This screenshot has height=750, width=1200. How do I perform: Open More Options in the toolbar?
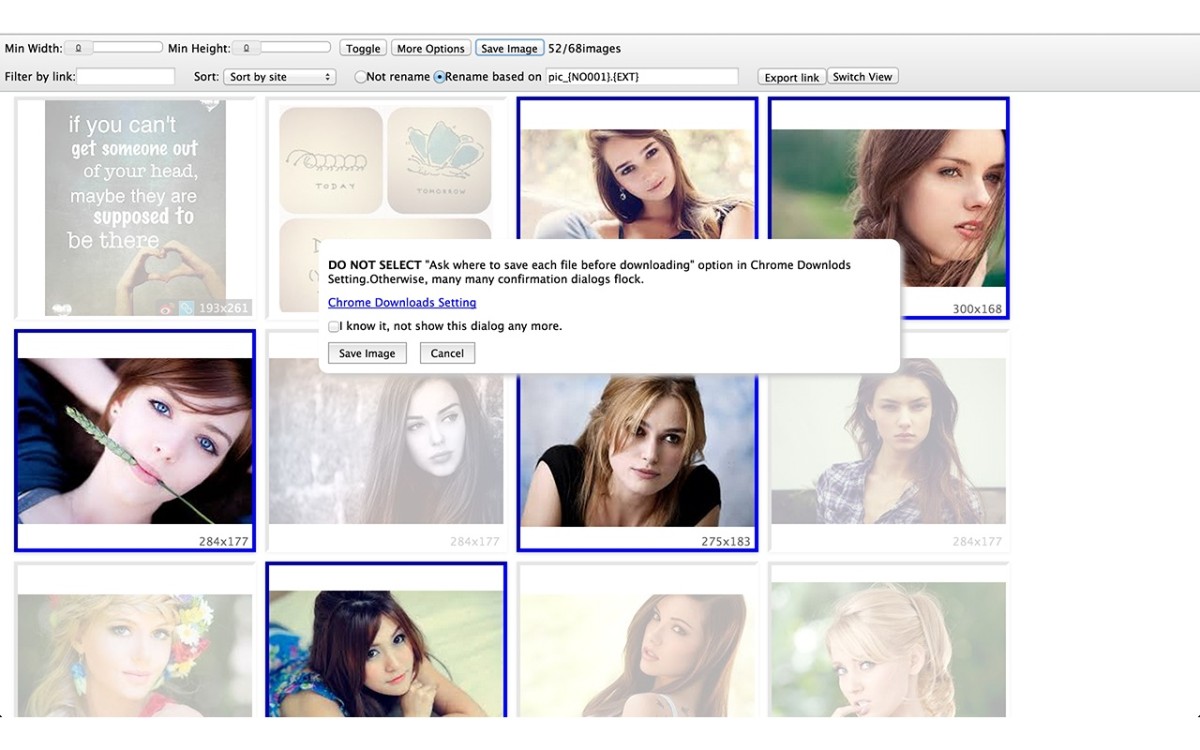coord(430,48)
